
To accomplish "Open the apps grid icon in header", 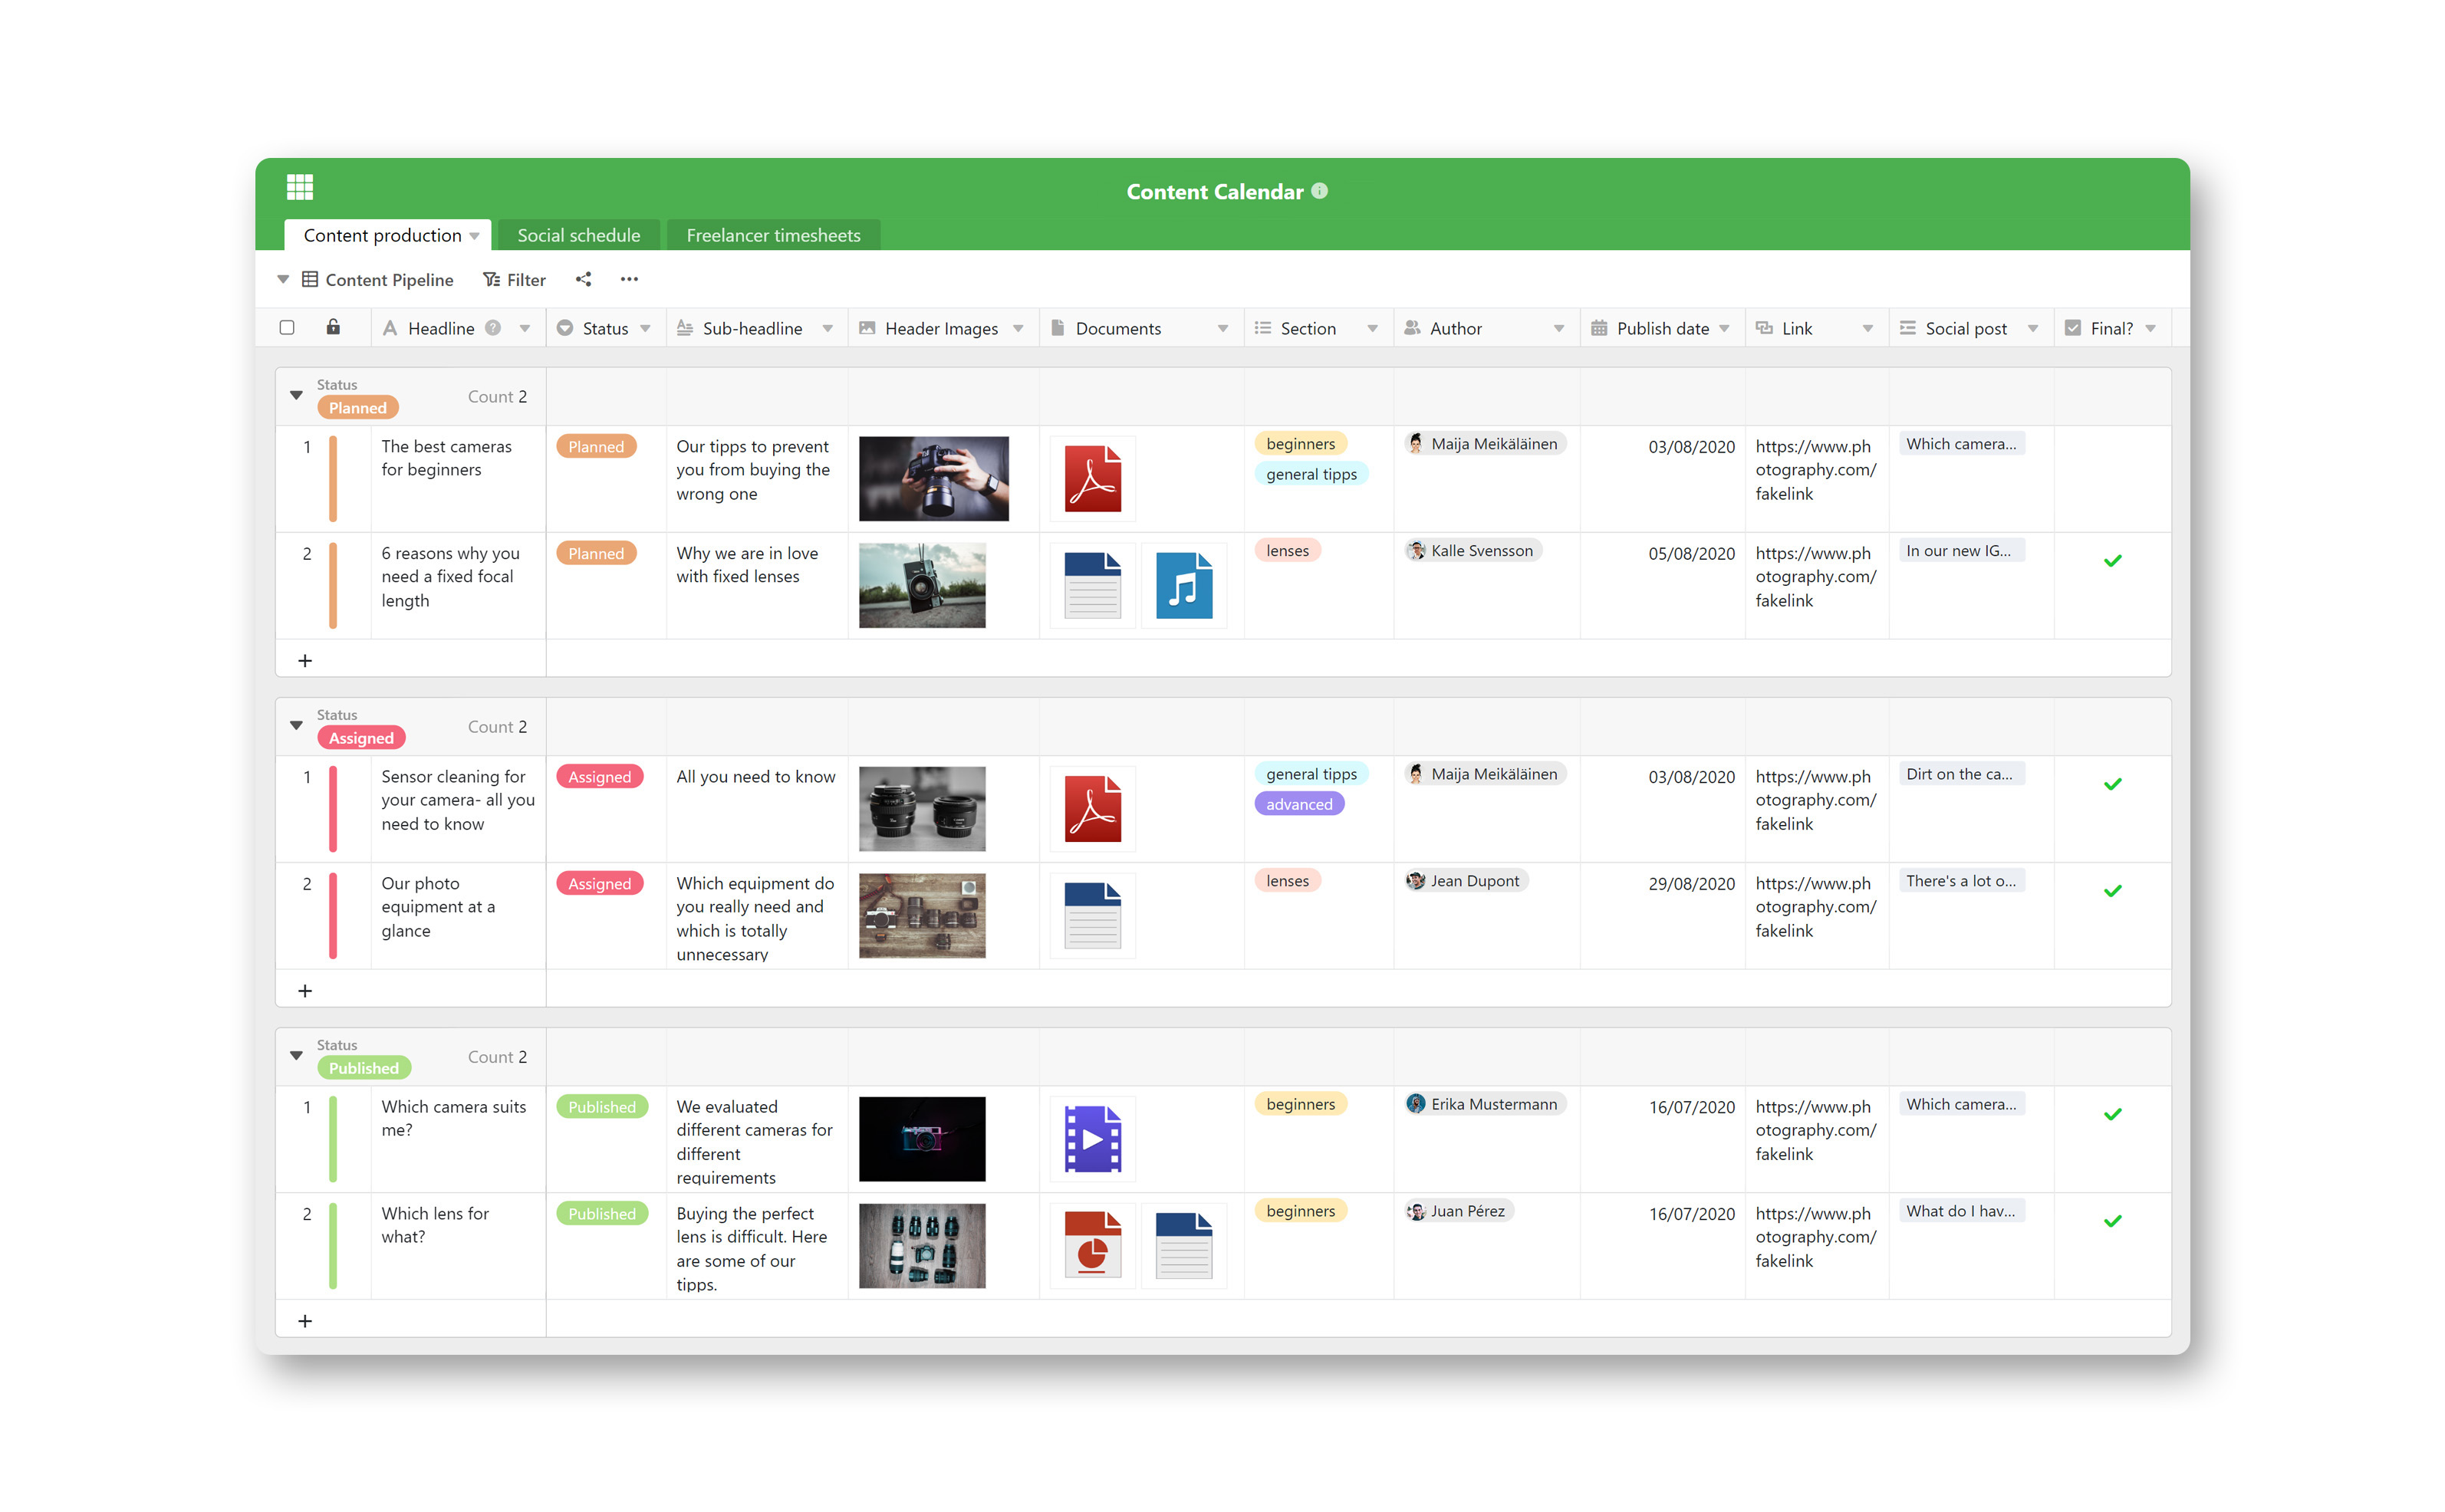I will point(300,187).
